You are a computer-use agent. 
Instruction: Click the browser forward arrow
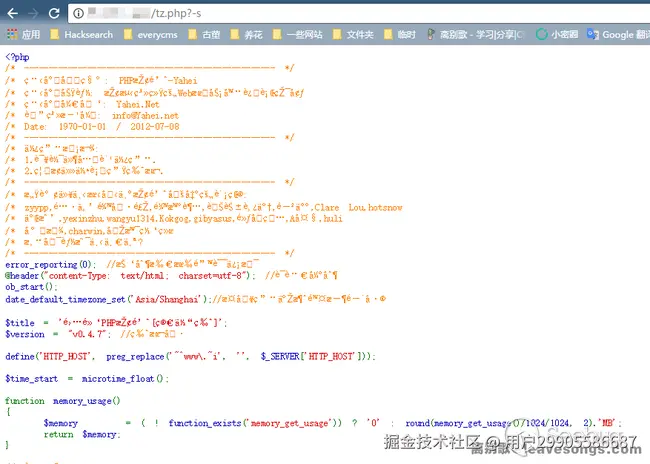(x=33, y=13)
